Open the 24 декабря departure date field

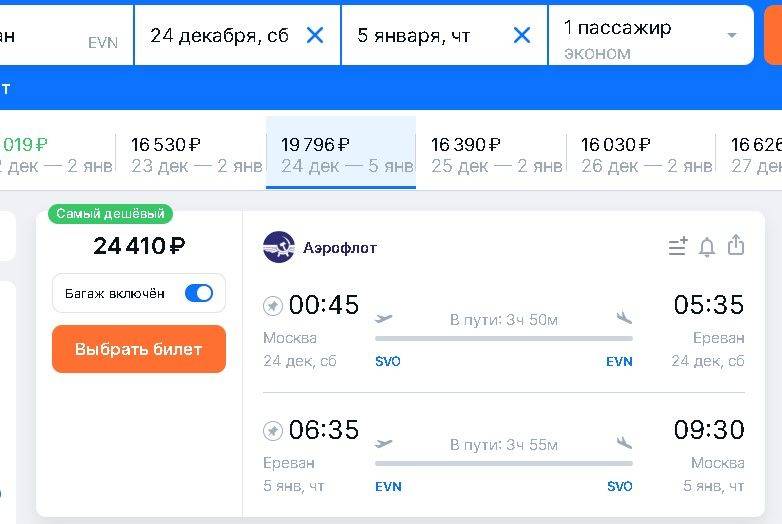click(x=220, y=36)
